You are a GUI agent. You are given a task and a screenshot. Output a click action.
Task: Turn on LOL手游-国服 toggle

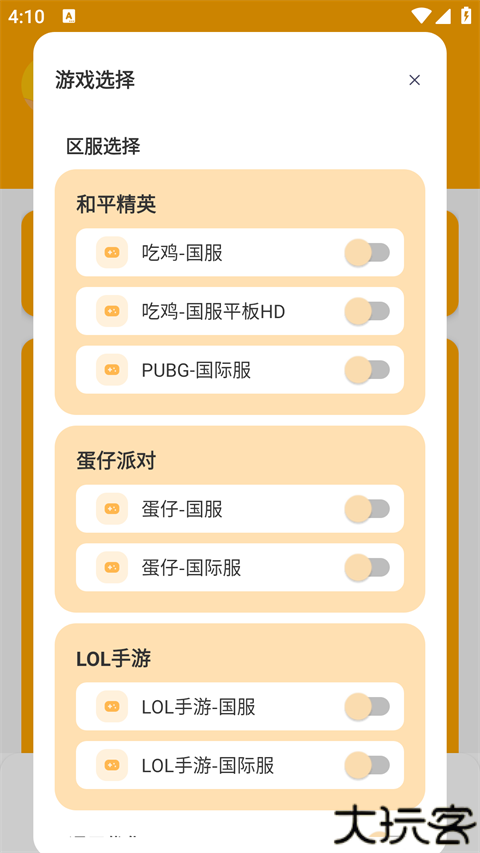tap(367, 706)
